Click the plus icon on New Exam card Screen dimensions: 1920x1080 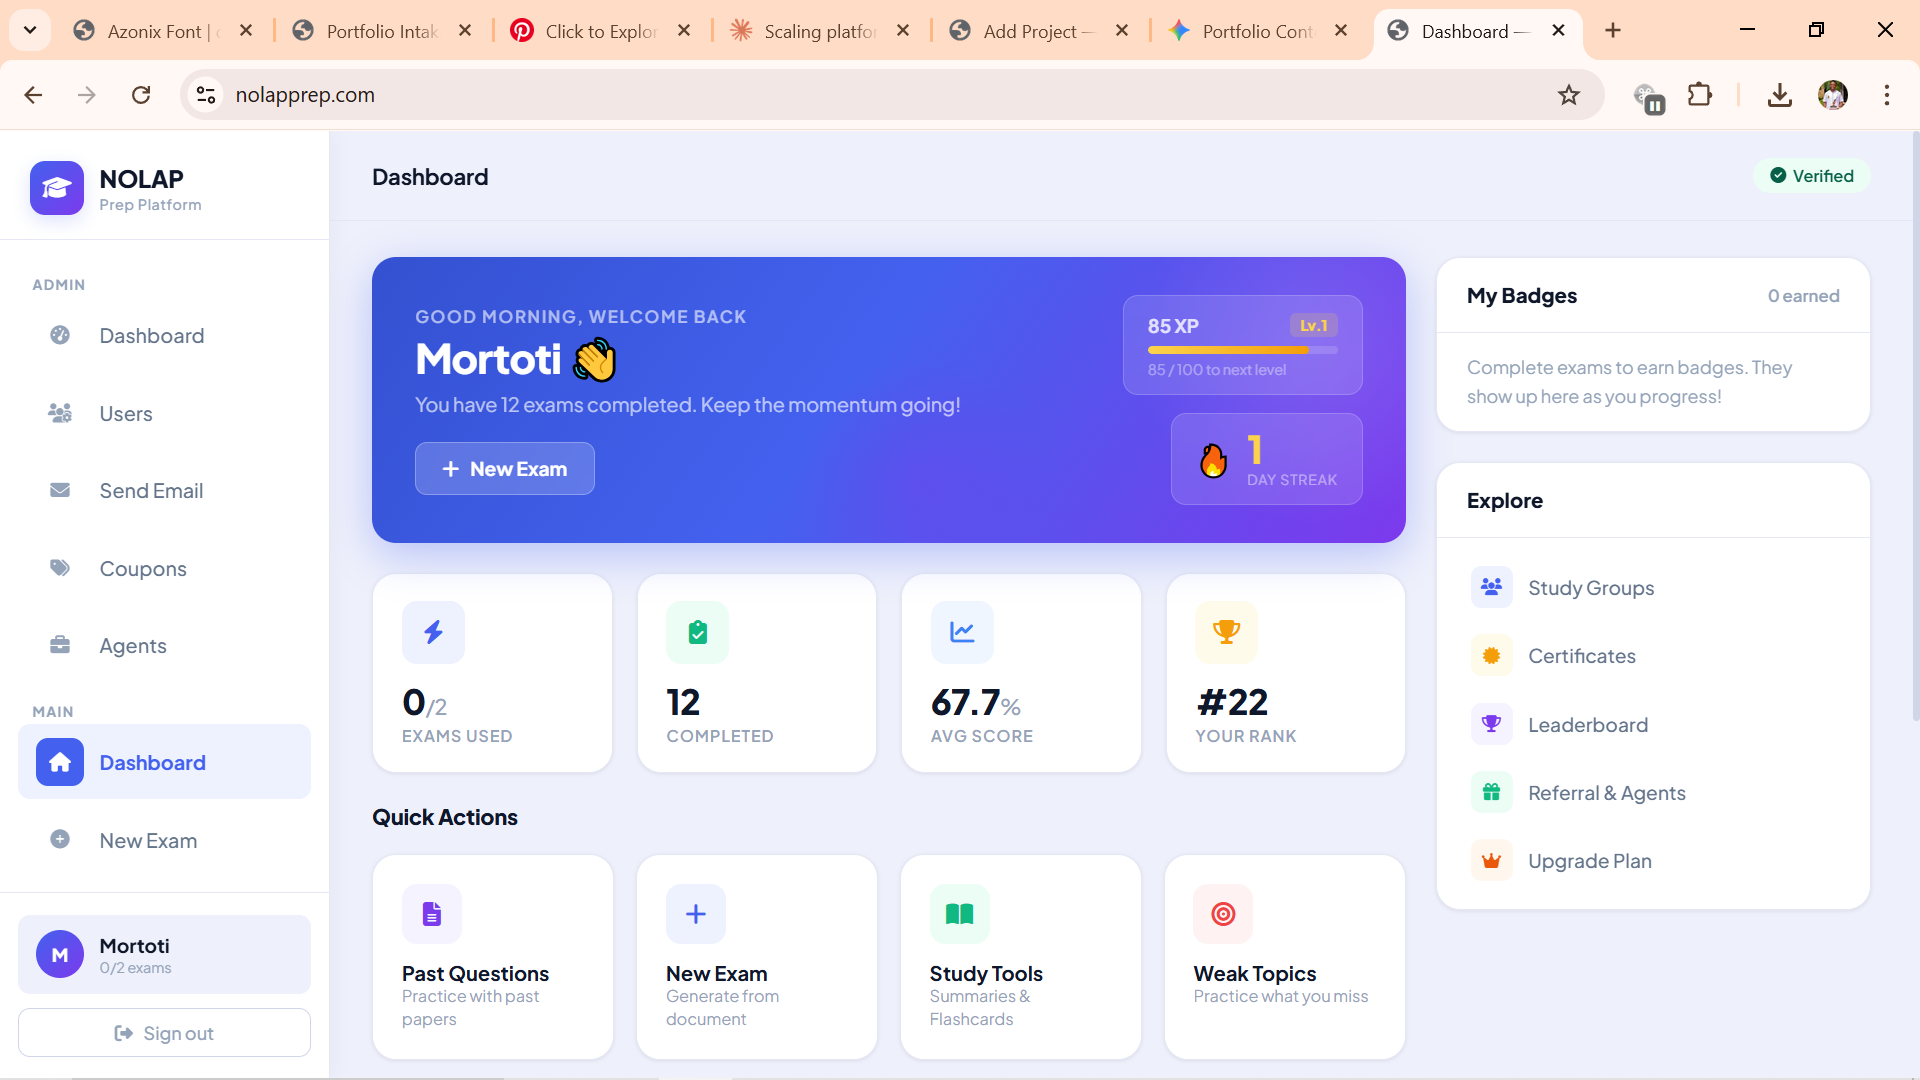[x=696, y=914]
